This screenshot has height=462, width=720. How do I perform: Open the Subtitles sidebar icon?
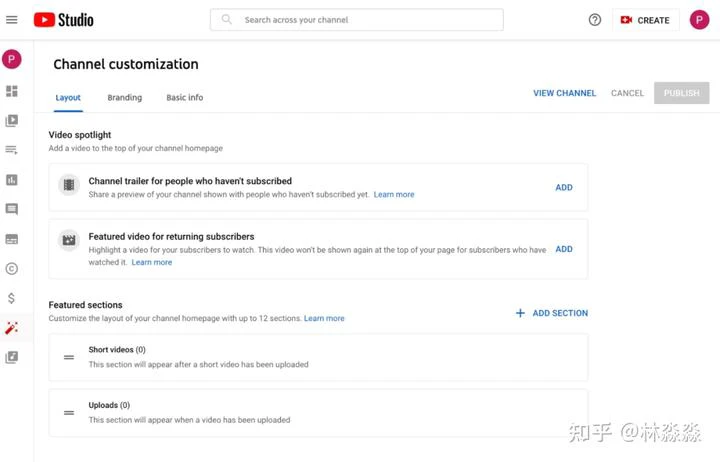coord(11,239)
